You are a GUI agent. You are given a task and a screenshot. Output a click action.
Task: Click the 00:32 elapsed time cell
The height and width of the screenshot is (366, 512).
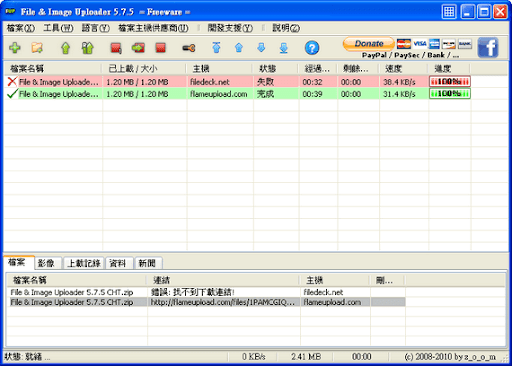pos(318,82)
